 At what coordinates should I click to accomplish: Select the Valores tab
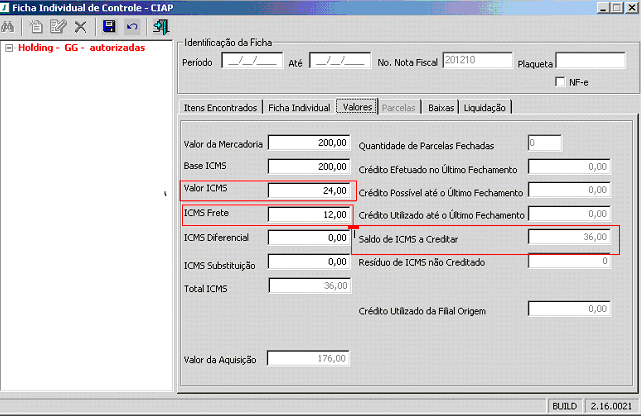357,107
